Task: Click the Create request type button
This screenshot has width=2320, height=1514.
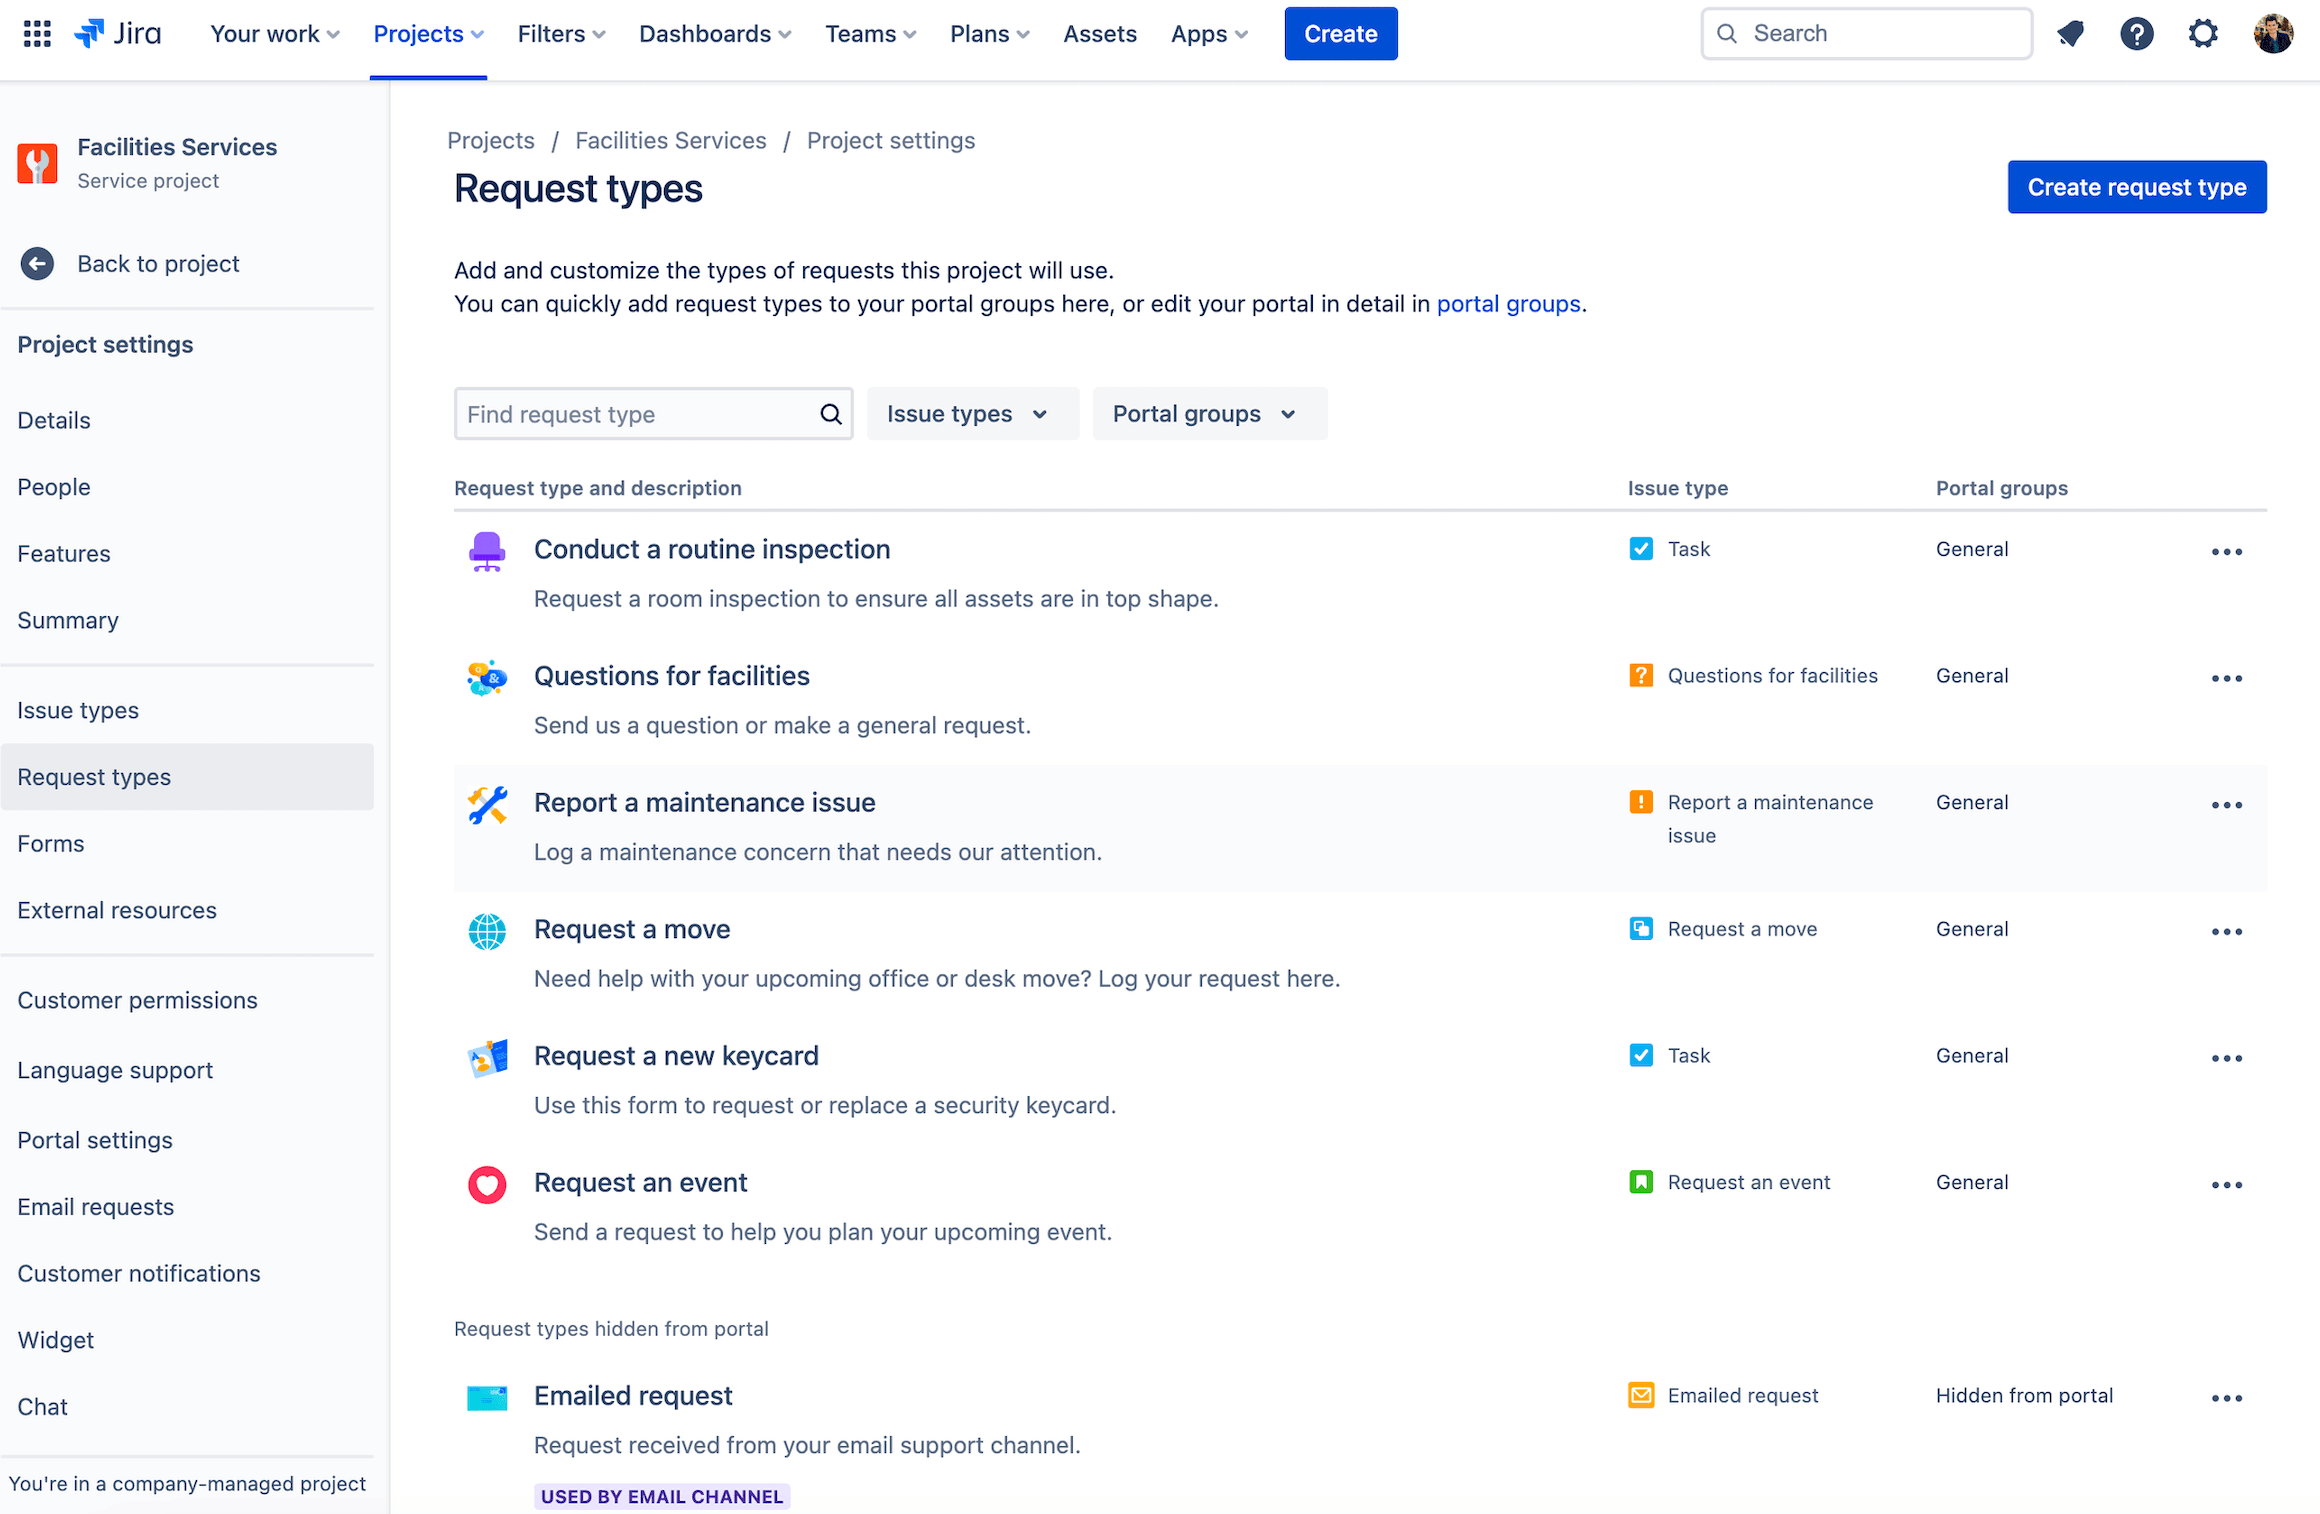Action: 2136,187
